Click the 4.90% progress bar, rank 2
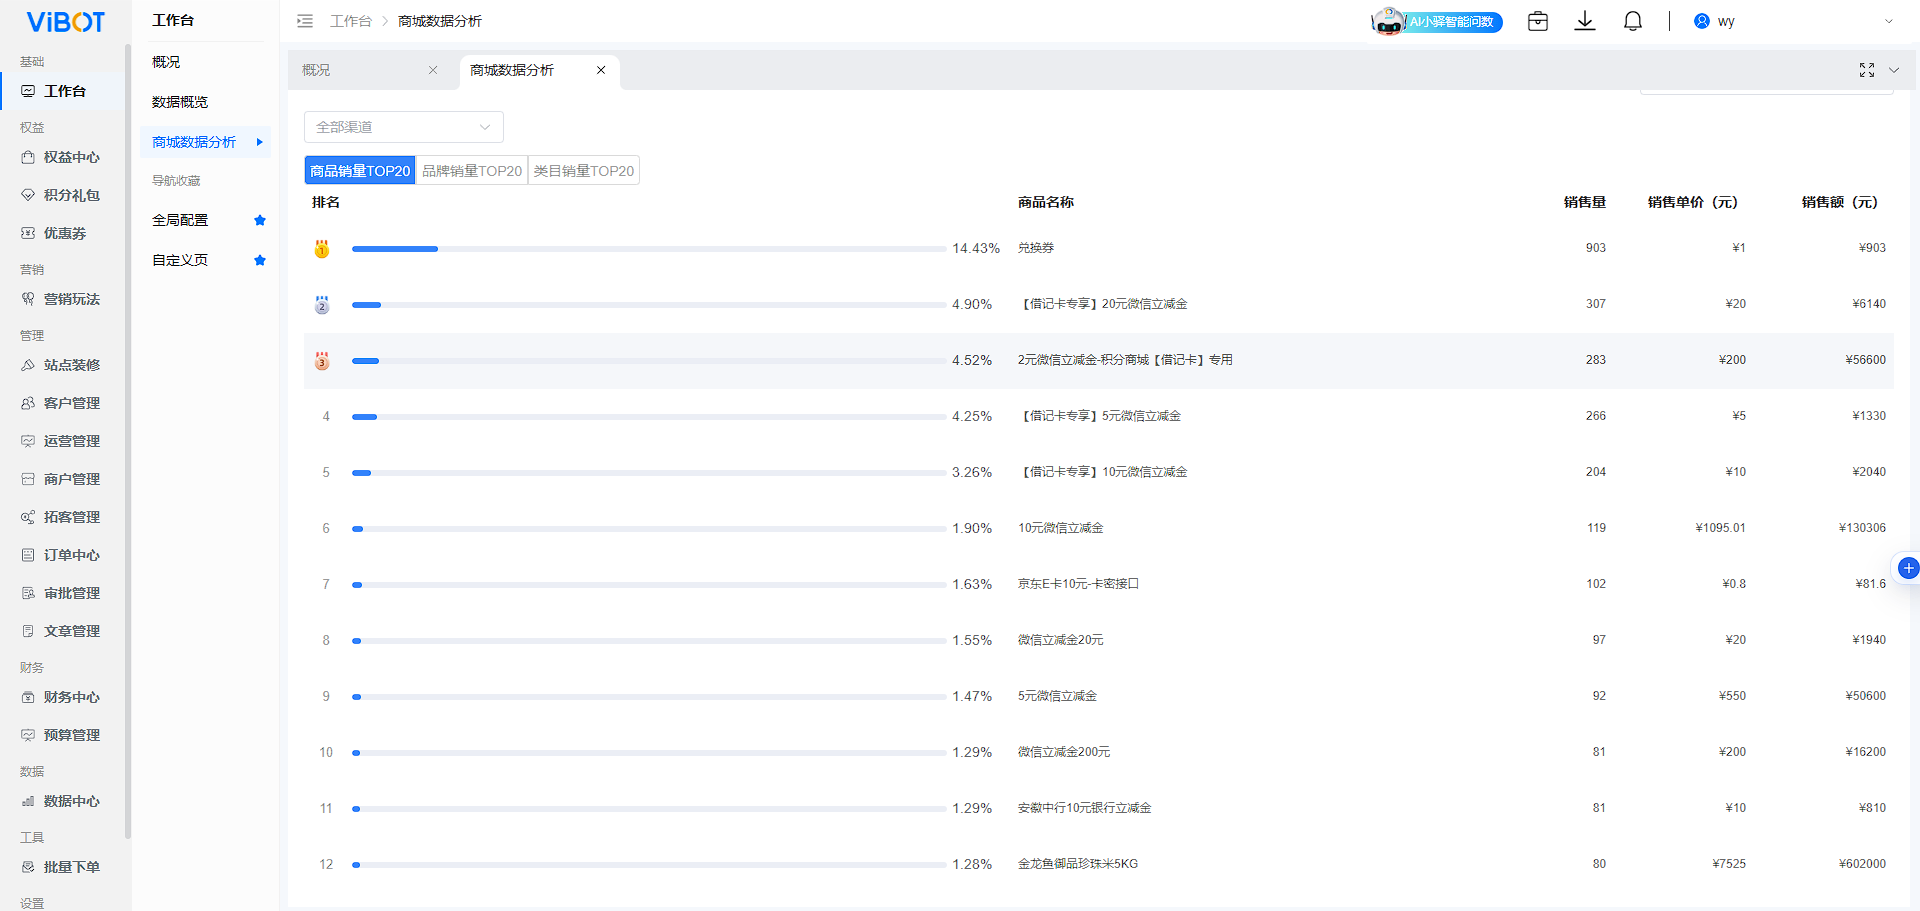 649,304
